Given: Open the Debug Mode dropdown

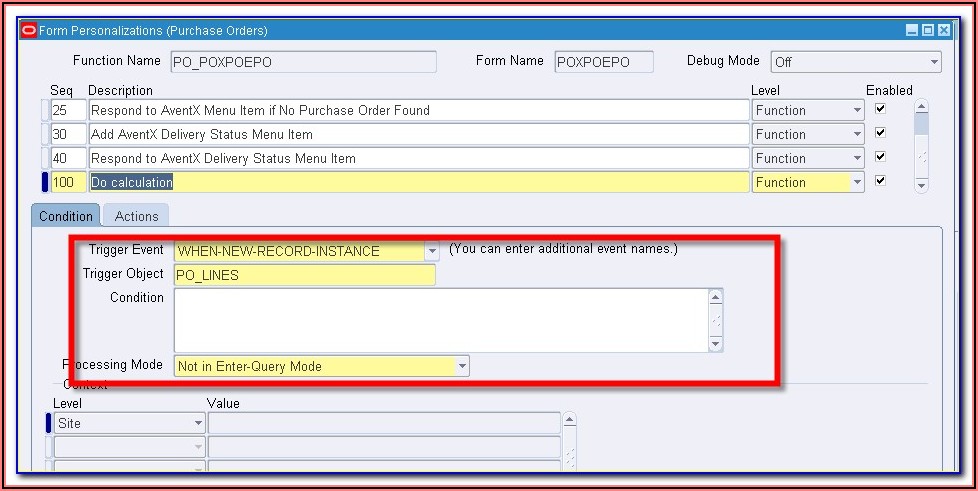Looking at the screenshot, I should point(934,62).
